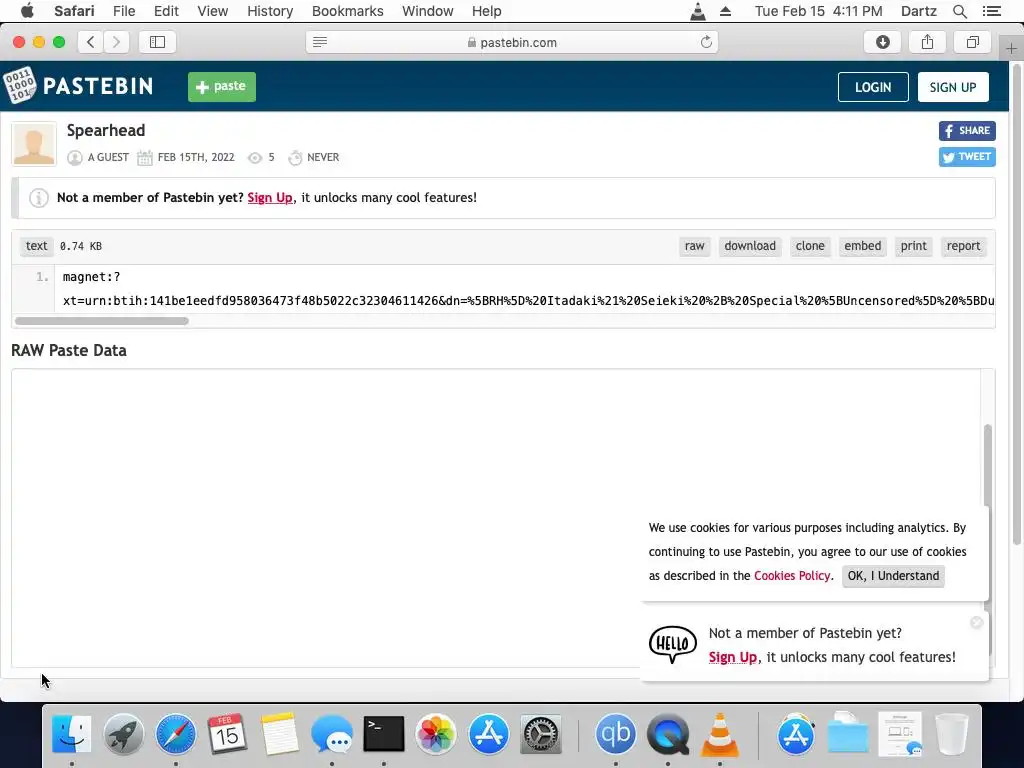Share paste on Facebook
The width and height of the screenshot is (1024, 768).
pyautogui.click(x=967, y=131)
